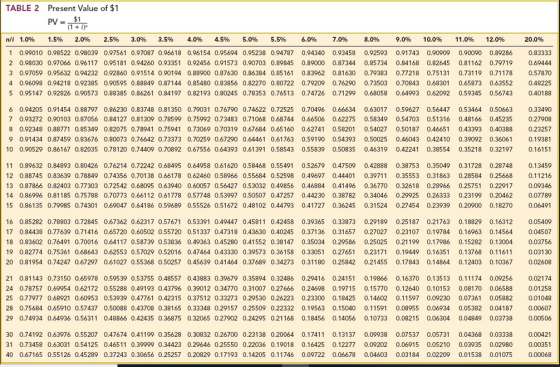This screenshot has width=560, height=367.
Task: Select the 11.0% column header
Action: 465,39
